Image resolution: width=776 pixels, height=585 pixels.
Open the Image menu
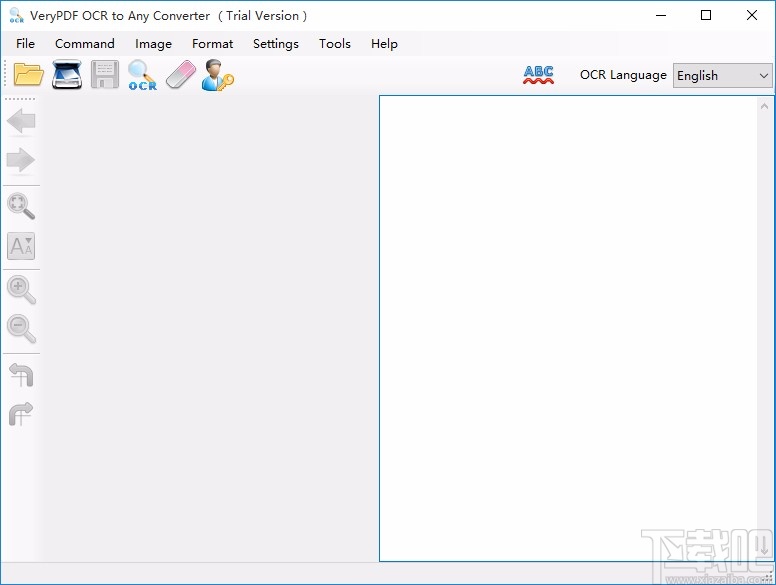[x=153, y=44]
